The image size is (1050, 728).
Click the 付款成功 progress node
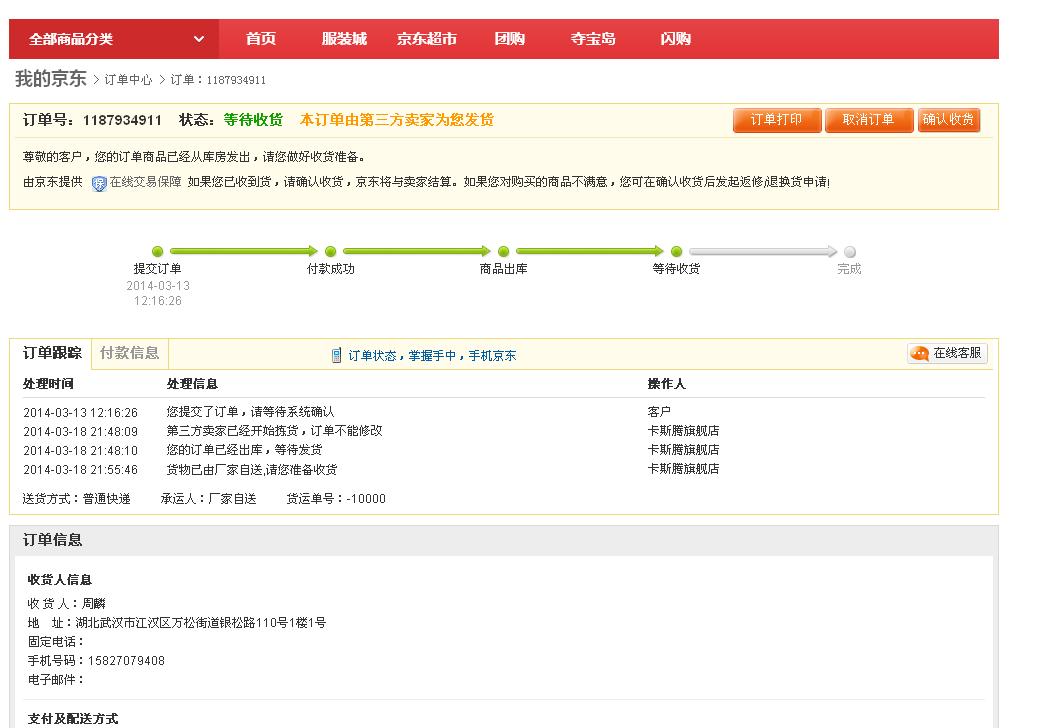330,251
